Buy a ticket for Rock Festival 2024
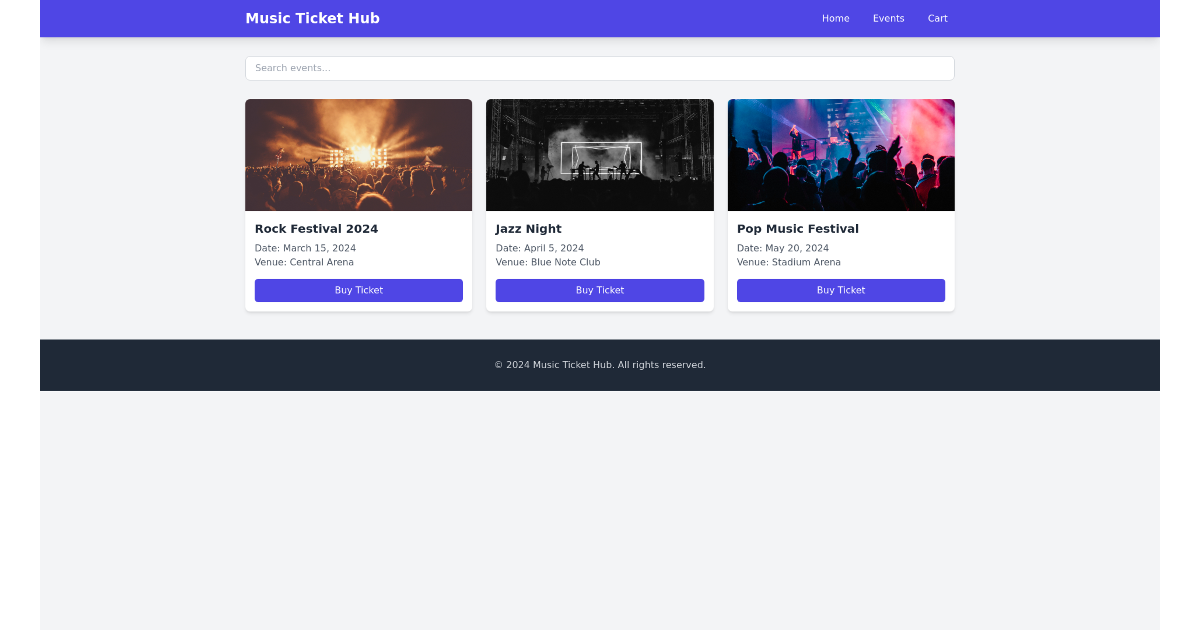 (x=358, y=290)
